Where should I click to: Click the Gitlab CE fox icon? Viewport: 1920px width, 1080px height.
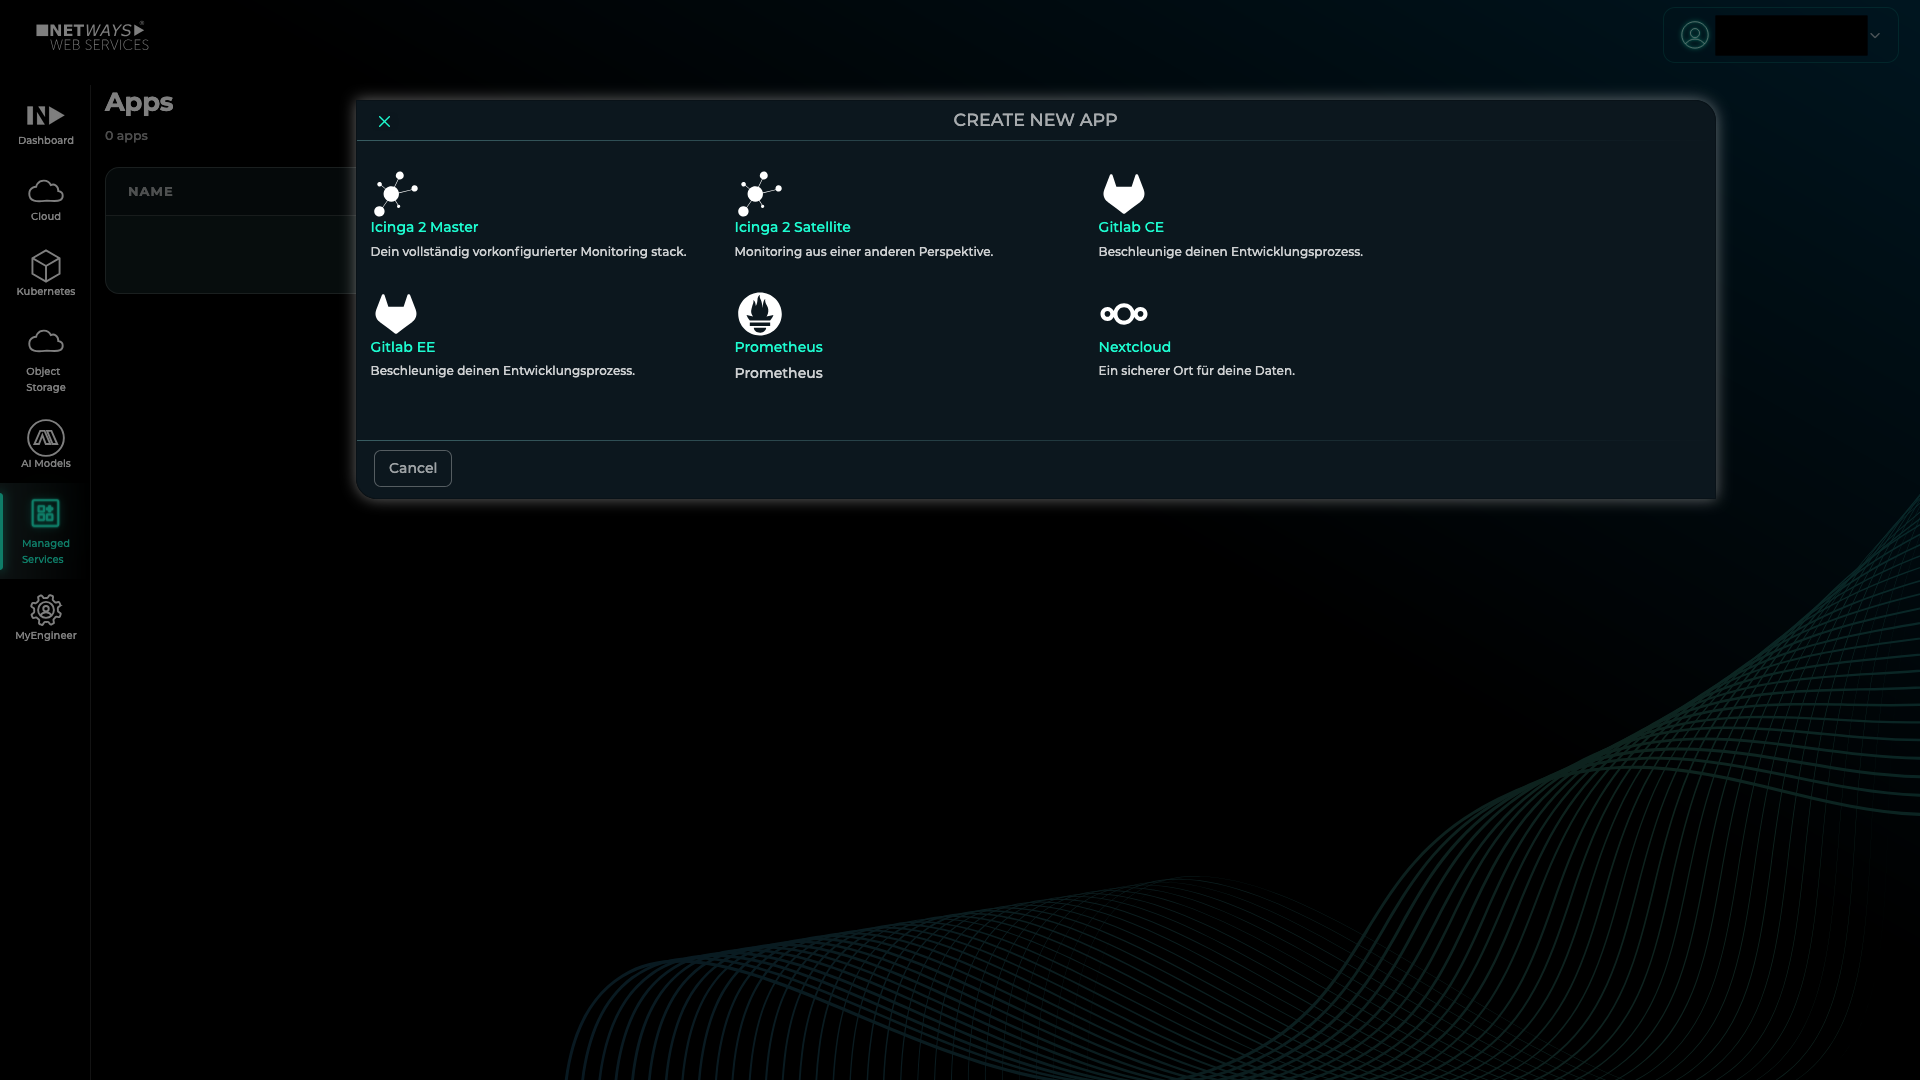1123,194
